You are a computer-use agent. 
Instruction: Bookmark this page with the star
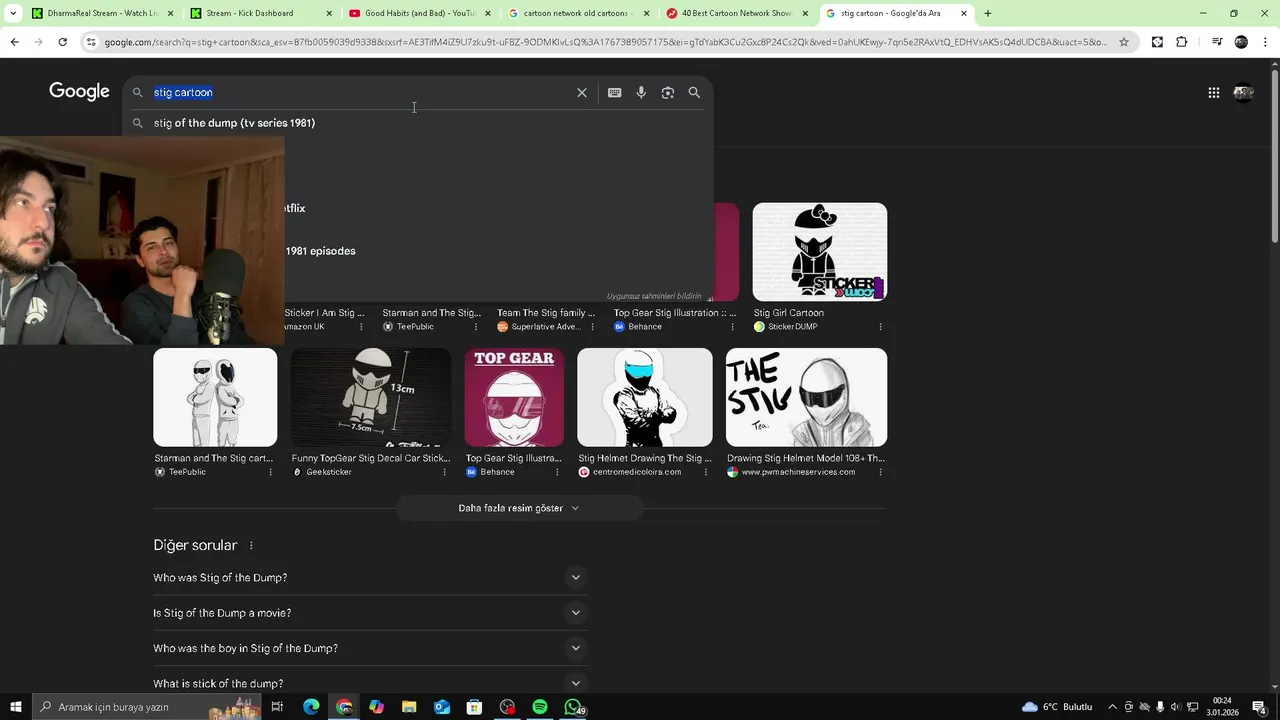pyautogui.click(x=1124, y=42)
